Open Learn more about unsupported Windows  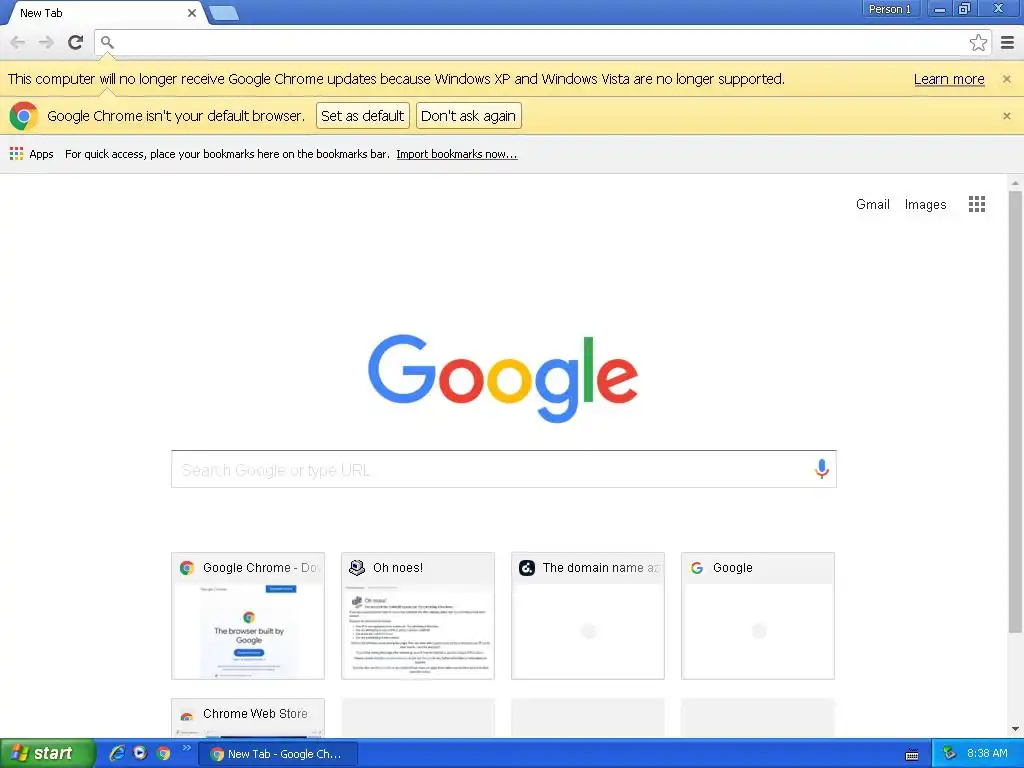point(949,79)
